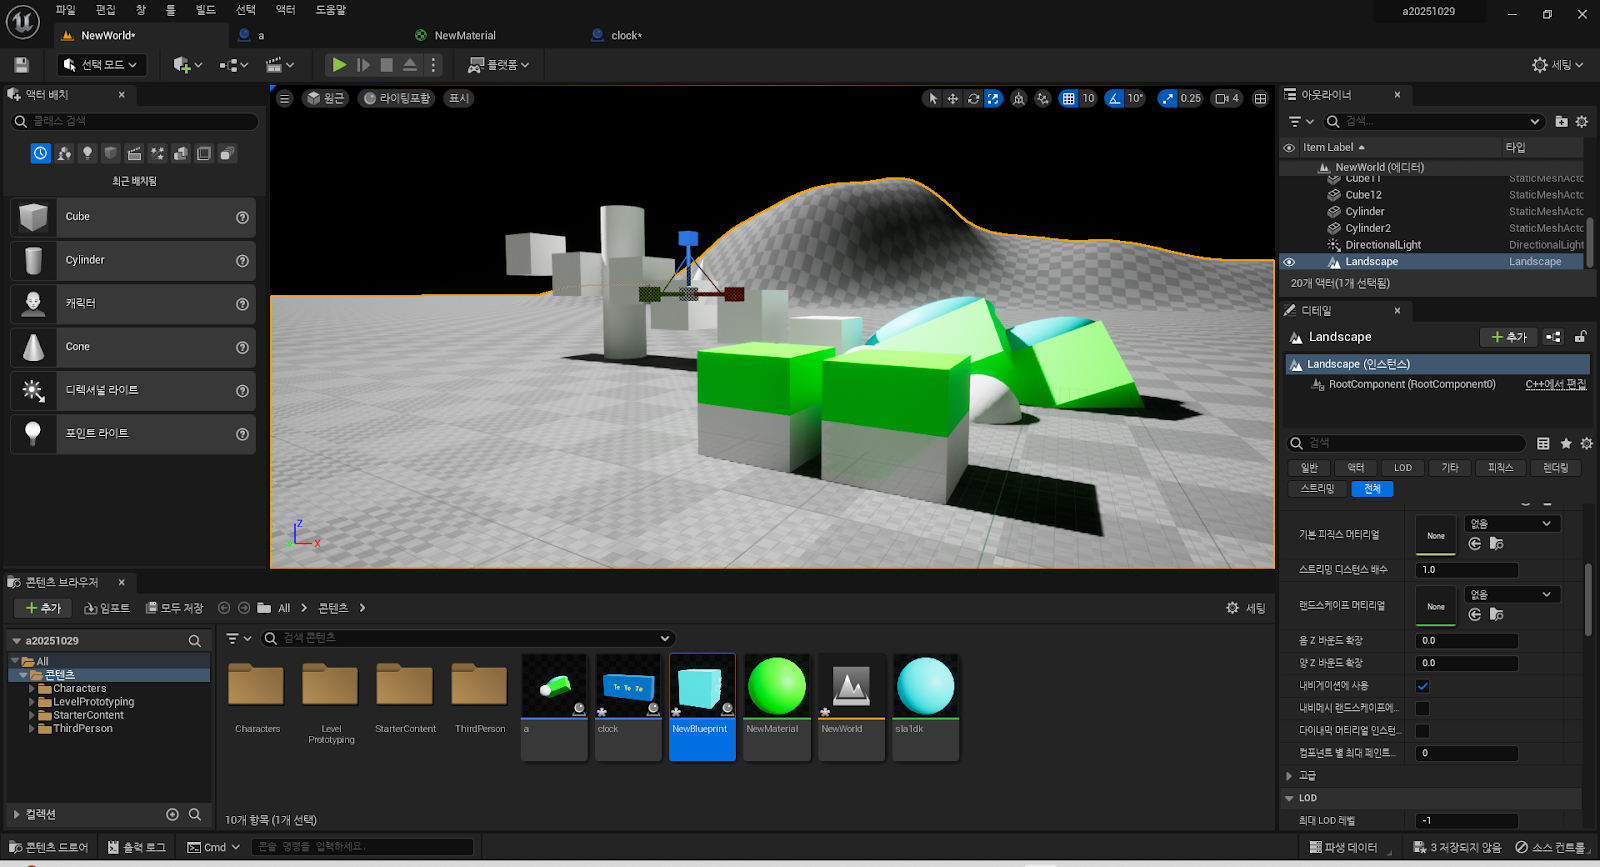Toggle grid snapping in the viewport toolbar
1600x867 pixels.
coord(1069,98)
